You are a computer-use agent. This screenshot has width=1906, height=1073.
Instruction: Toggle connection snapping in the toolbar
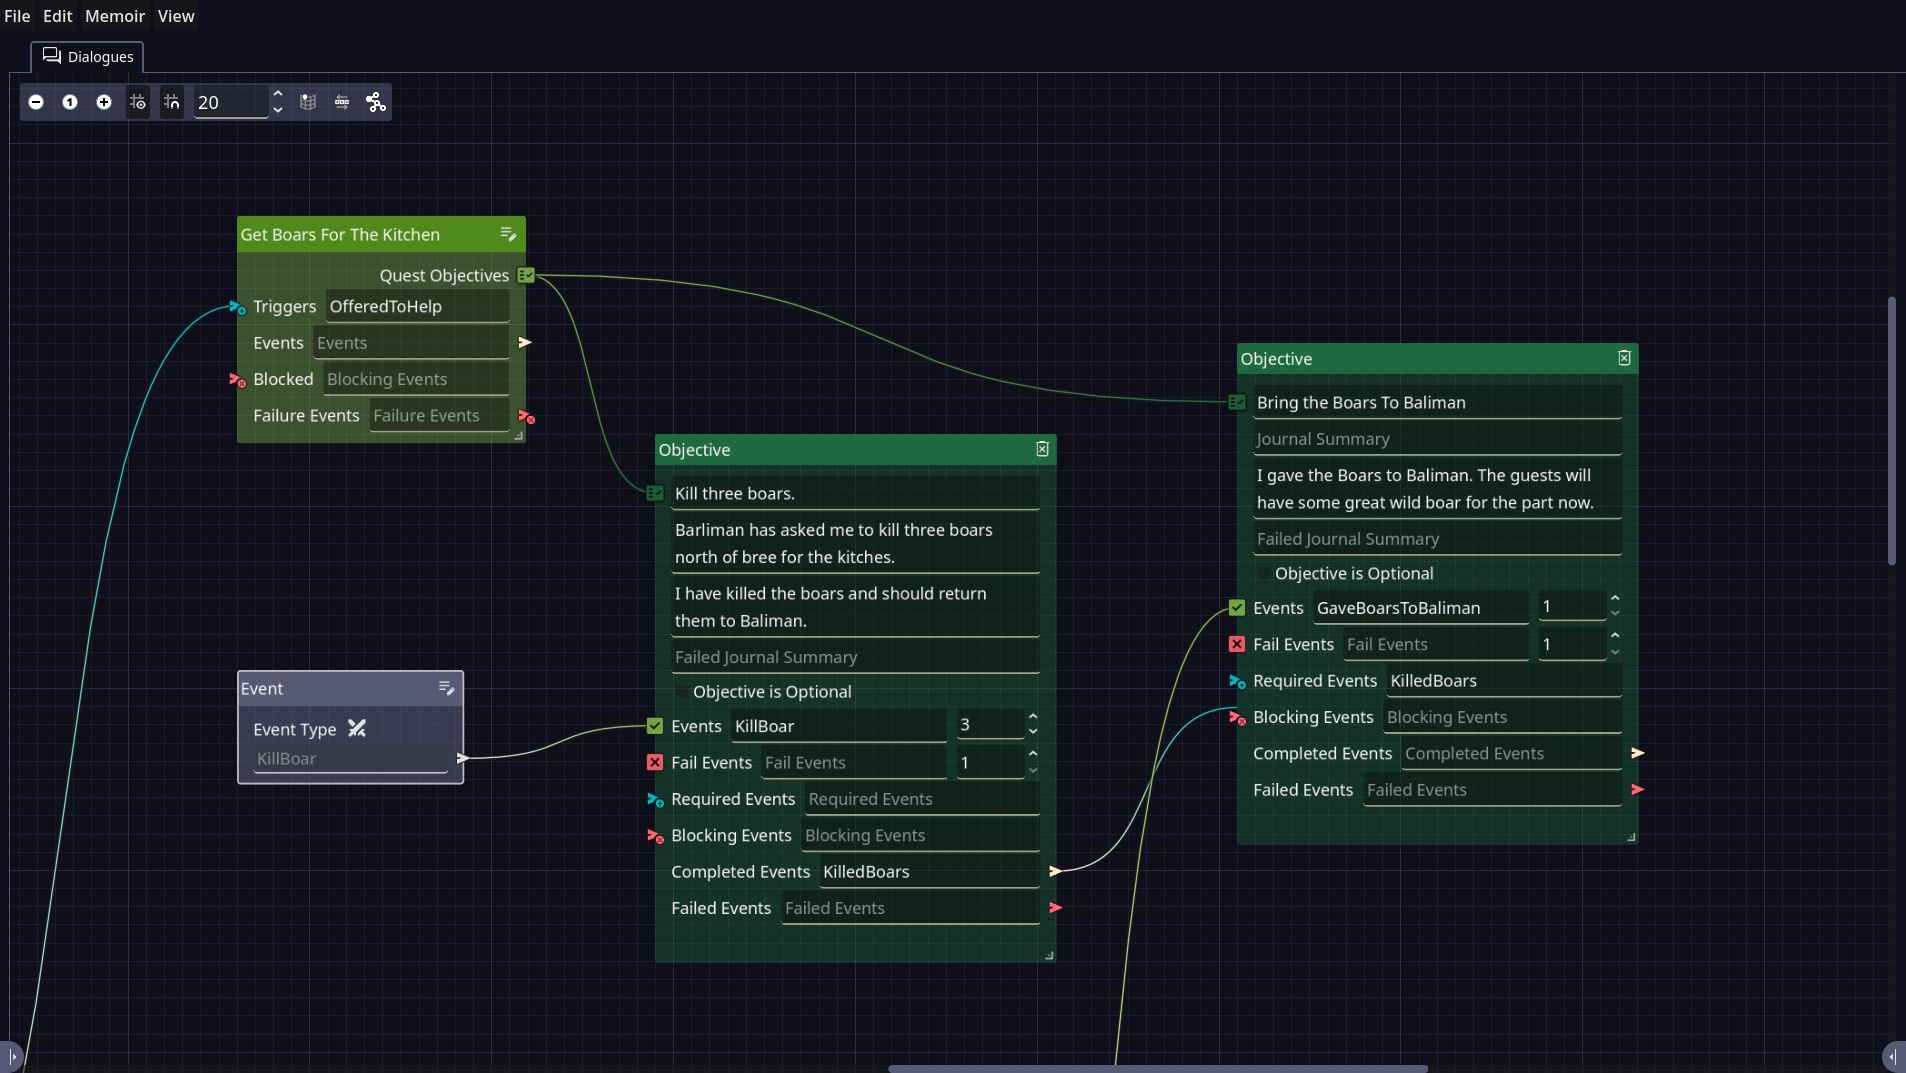pyautogui.click(x=172, y=102)
